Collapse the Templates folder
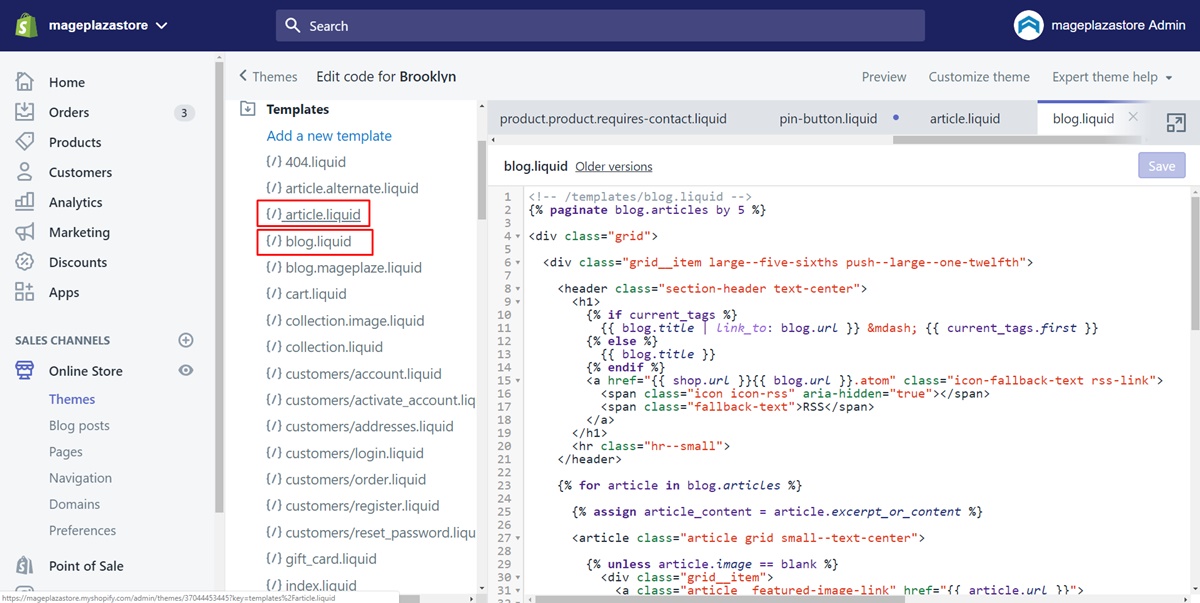 (248, 109)
